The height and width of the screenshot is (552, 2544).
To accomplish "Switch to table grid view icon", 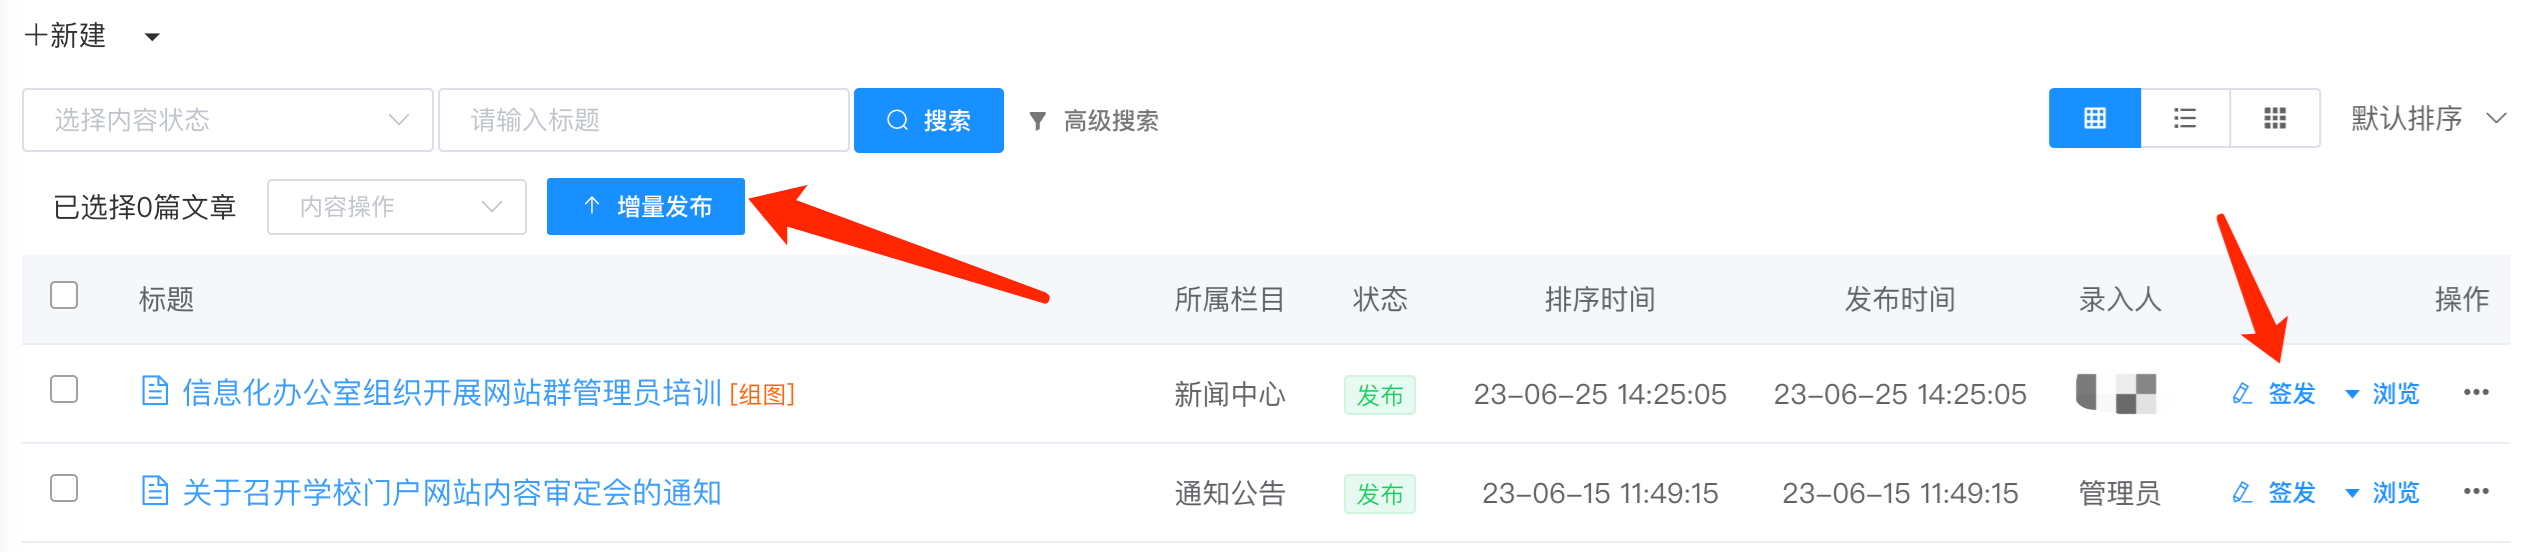I will [2094, 119].
